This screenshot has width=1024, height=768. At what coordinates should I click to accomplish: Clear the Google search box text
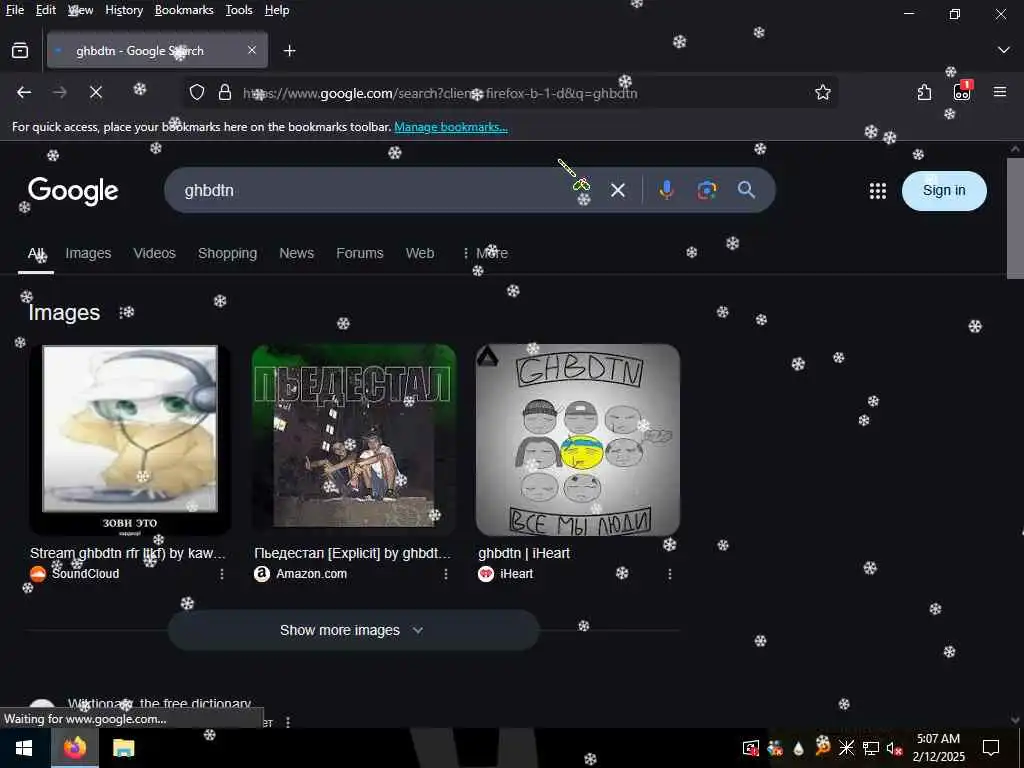[617, 190]
